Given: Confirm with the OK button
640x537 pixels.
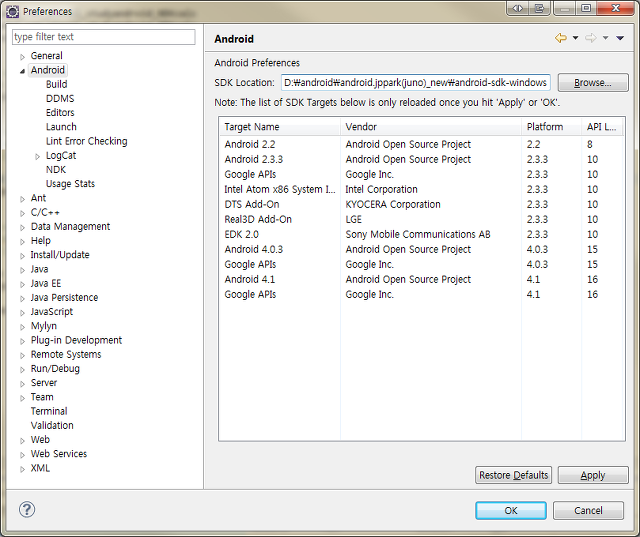Looking at the screenshot, I should click(511, 510).
